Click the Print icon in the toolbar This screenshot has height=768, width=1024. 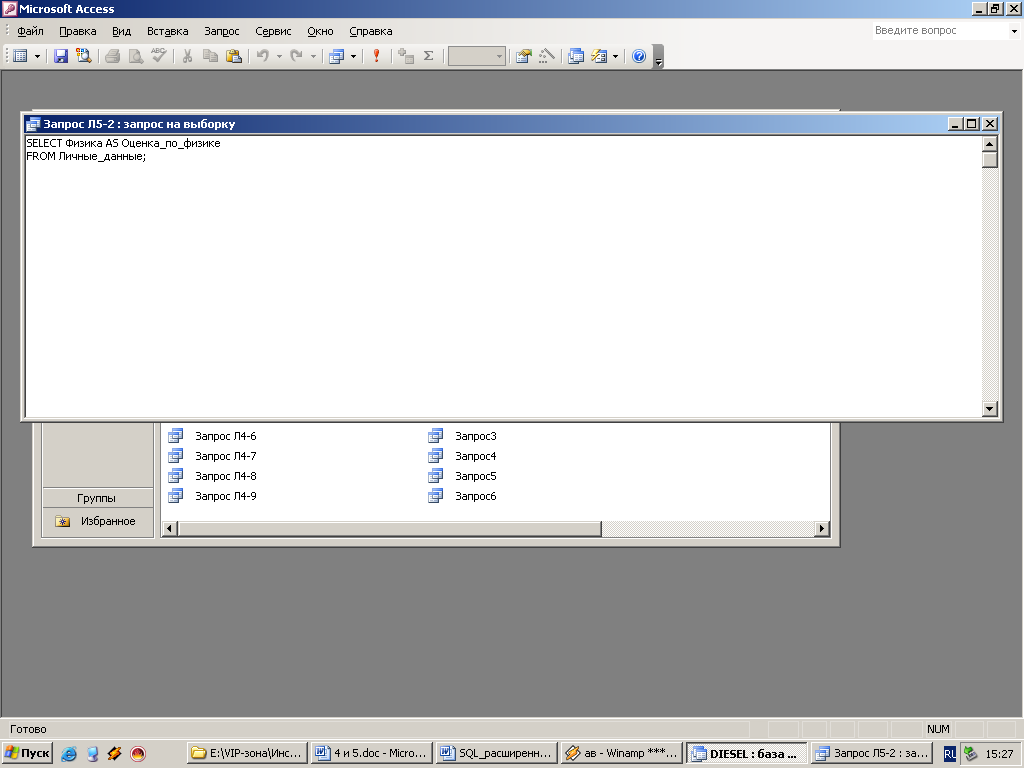point(112,56)
